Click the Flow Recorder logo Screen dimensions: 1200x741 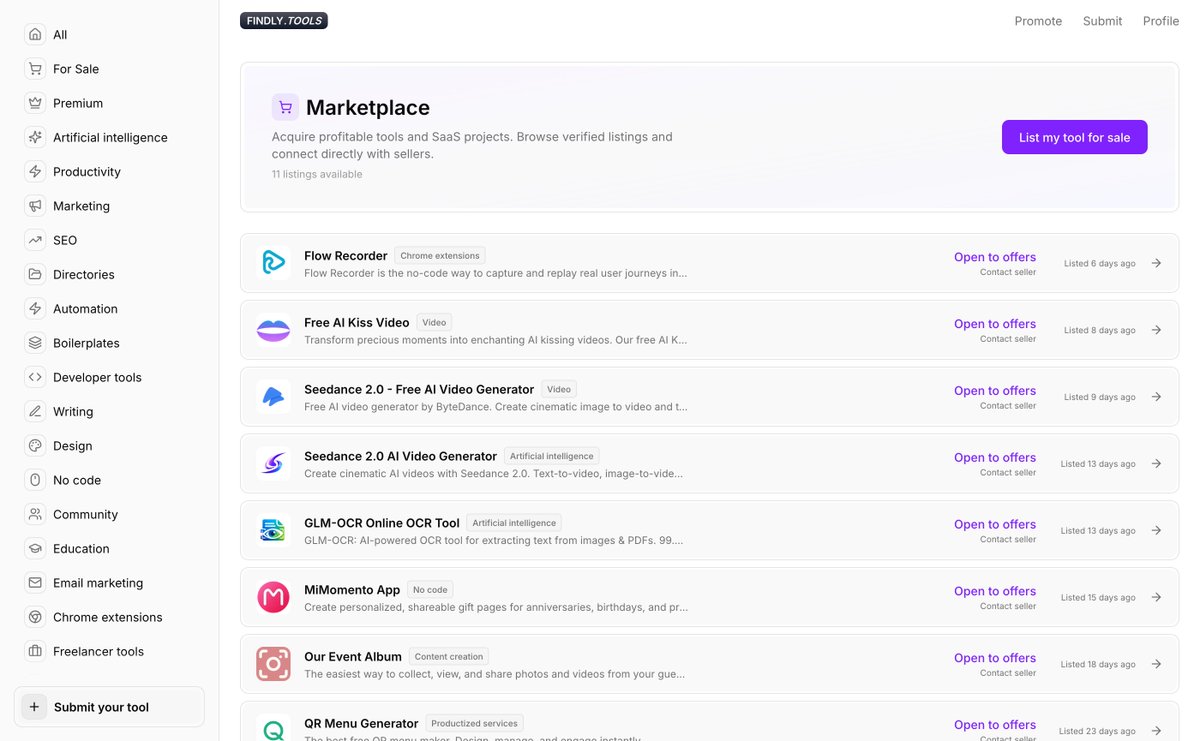click(x=273, y=263)
